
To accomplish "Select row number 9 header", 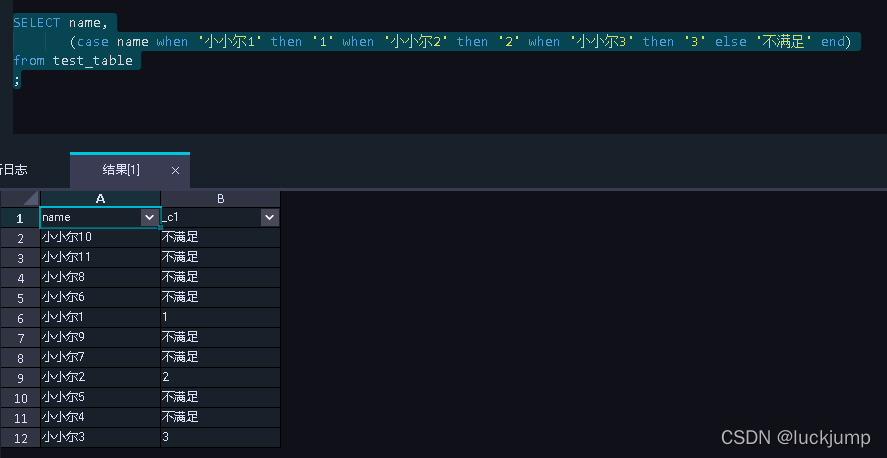I will point(20,378).
